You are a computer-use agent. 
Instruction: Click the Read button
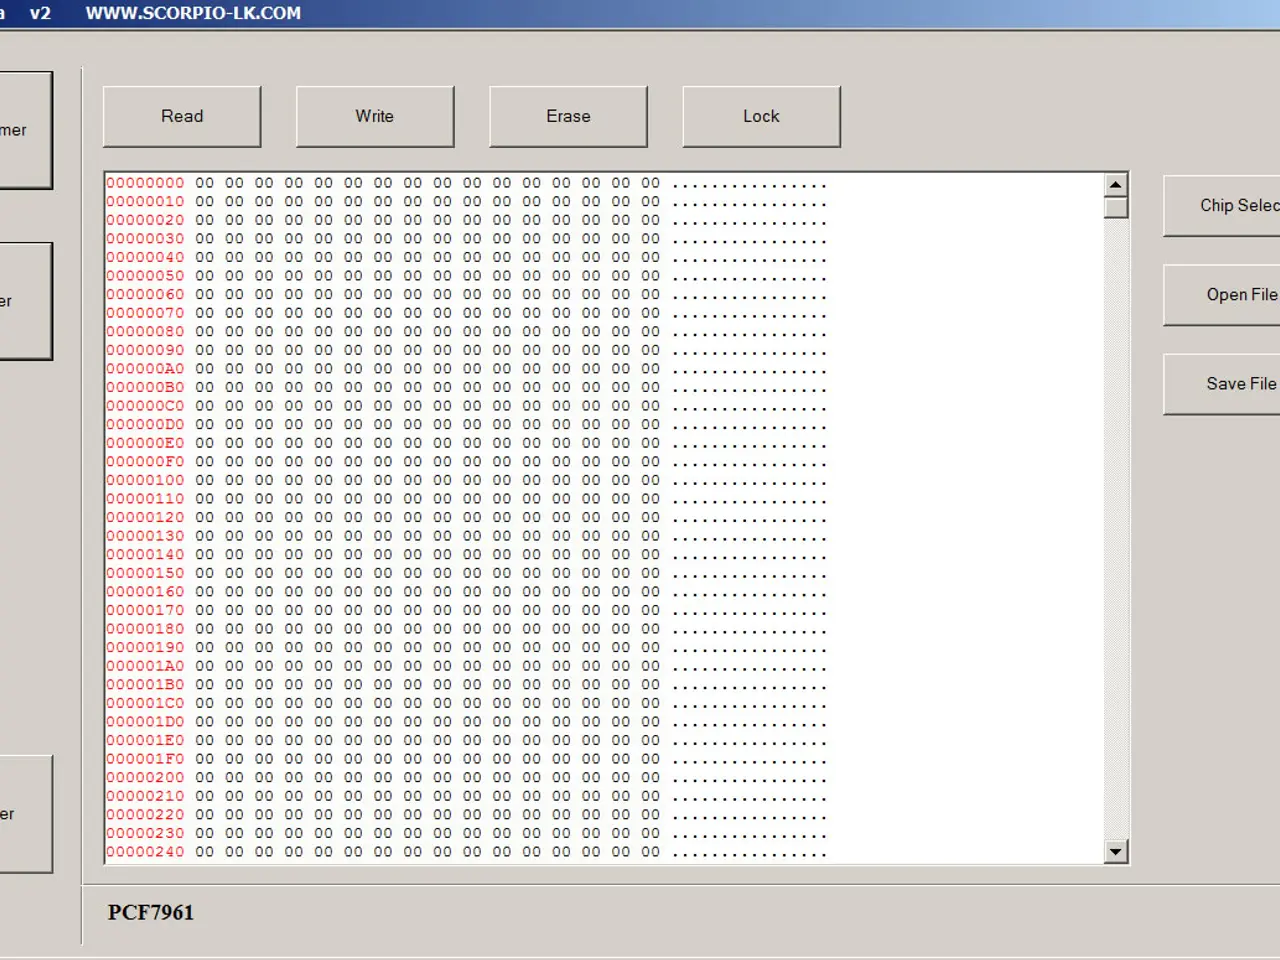point(182,116)
